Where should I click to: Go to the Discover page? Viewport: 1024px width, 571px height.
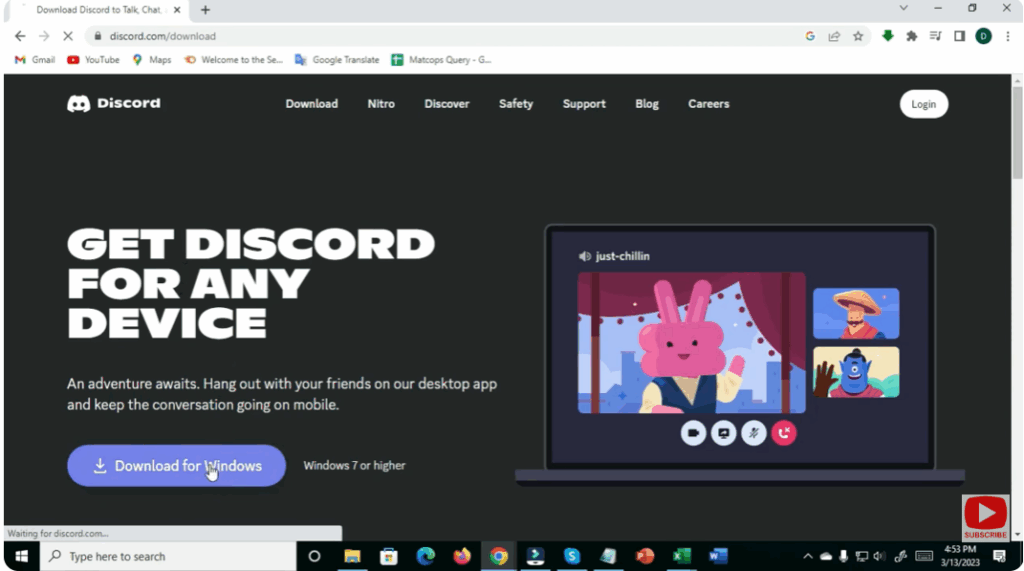coord(447,104)
